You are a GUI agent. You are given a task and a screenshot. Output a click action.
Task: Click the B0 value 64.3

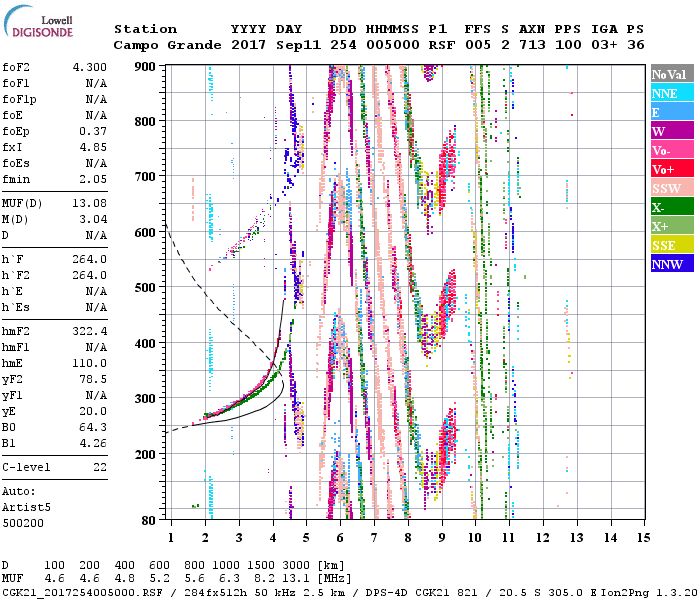93,427
